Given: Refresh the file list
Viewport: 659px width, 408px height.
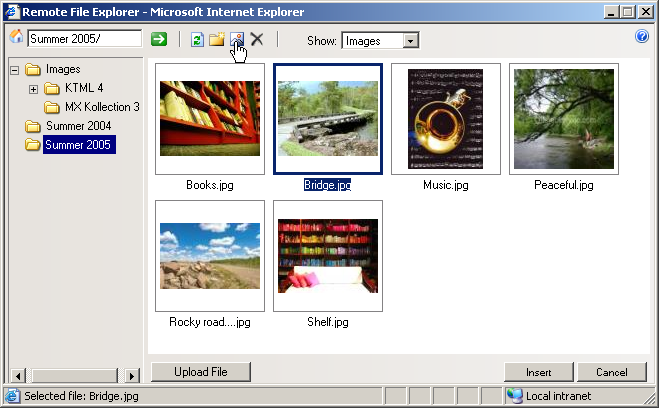Looking at the screenshot, I should (x=197, y=39).
